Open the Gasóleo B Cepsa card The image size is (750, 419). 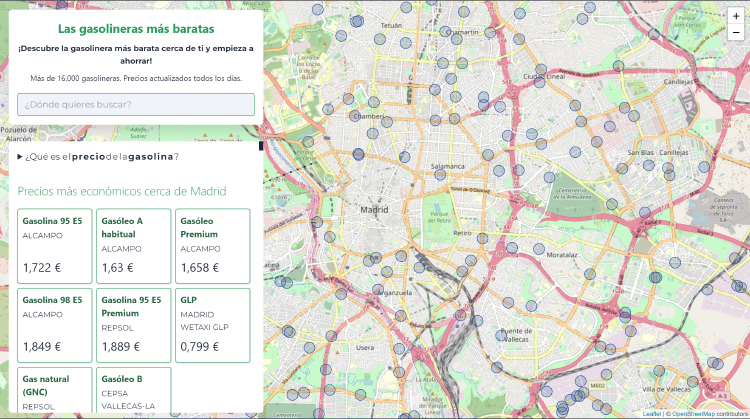pos(134,392)
